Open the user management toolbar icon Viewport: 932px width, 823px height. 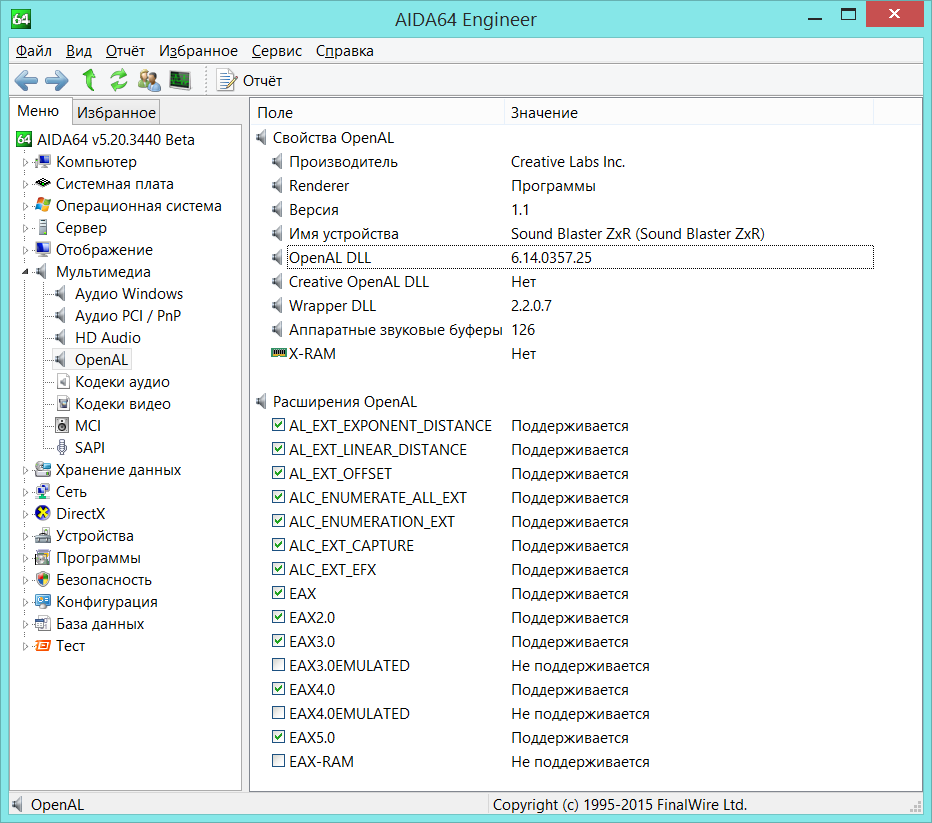click(149, 80)
